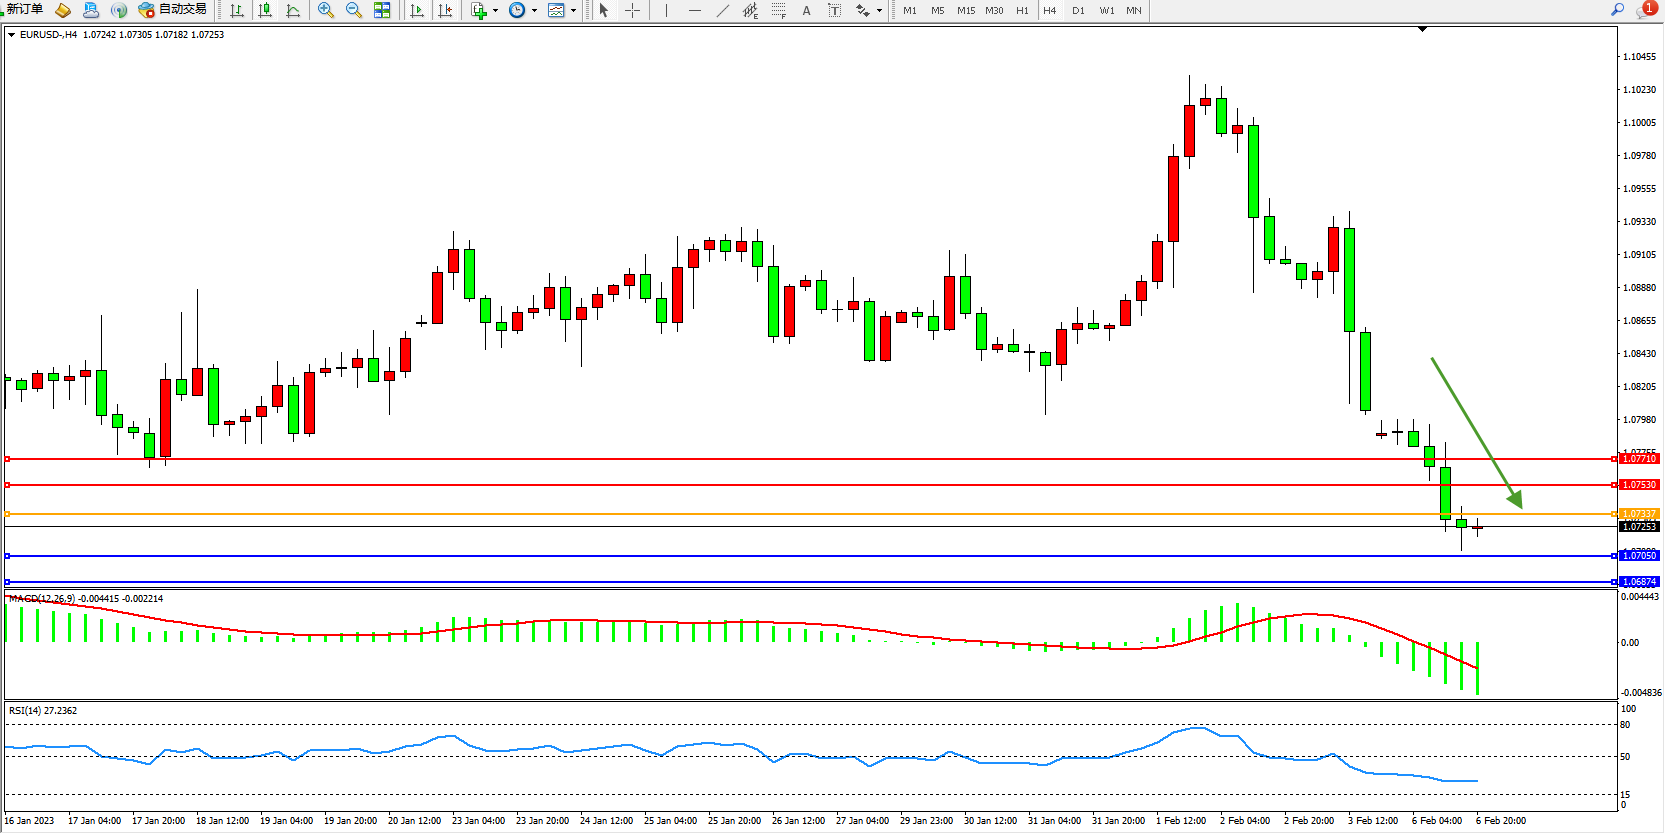This screenshot has height=834, width=1665.
Task: Click the tile windows icon
Action: [382, 10]
